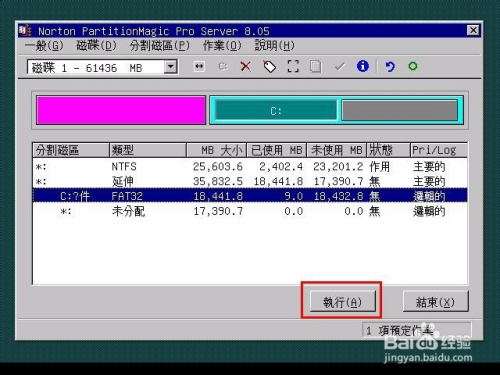
Task: Click the 已使用 MB column header
Action: point(276,150)
